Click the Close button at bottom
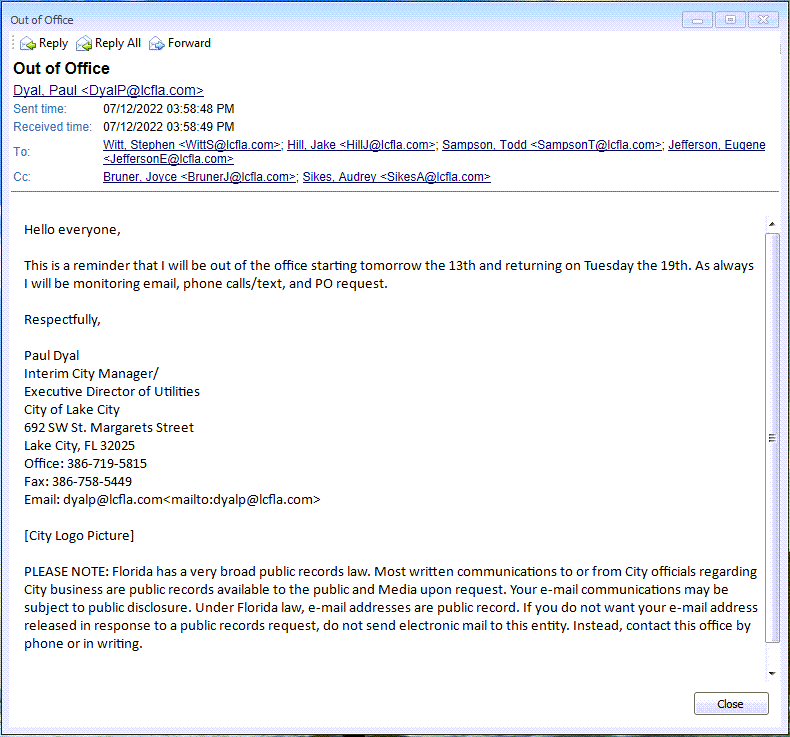790x737 pixels. click(731, 703)
